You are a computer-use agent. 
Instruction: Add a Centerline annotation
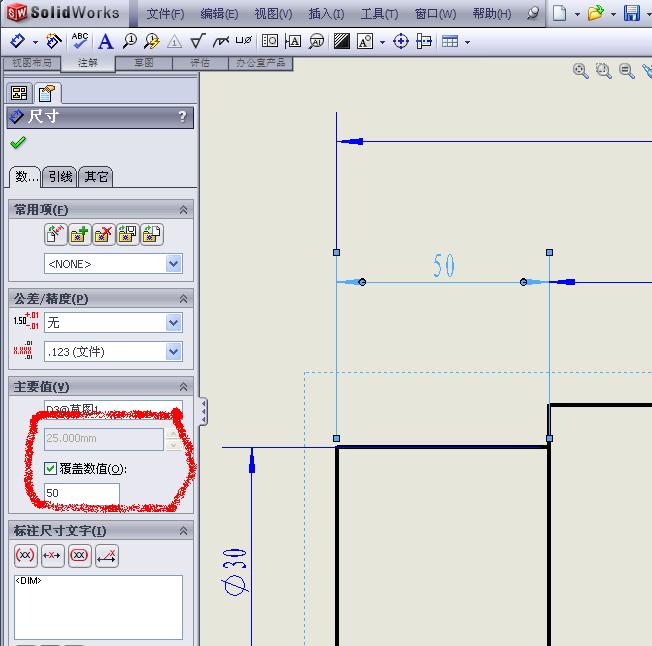(424, 41)
